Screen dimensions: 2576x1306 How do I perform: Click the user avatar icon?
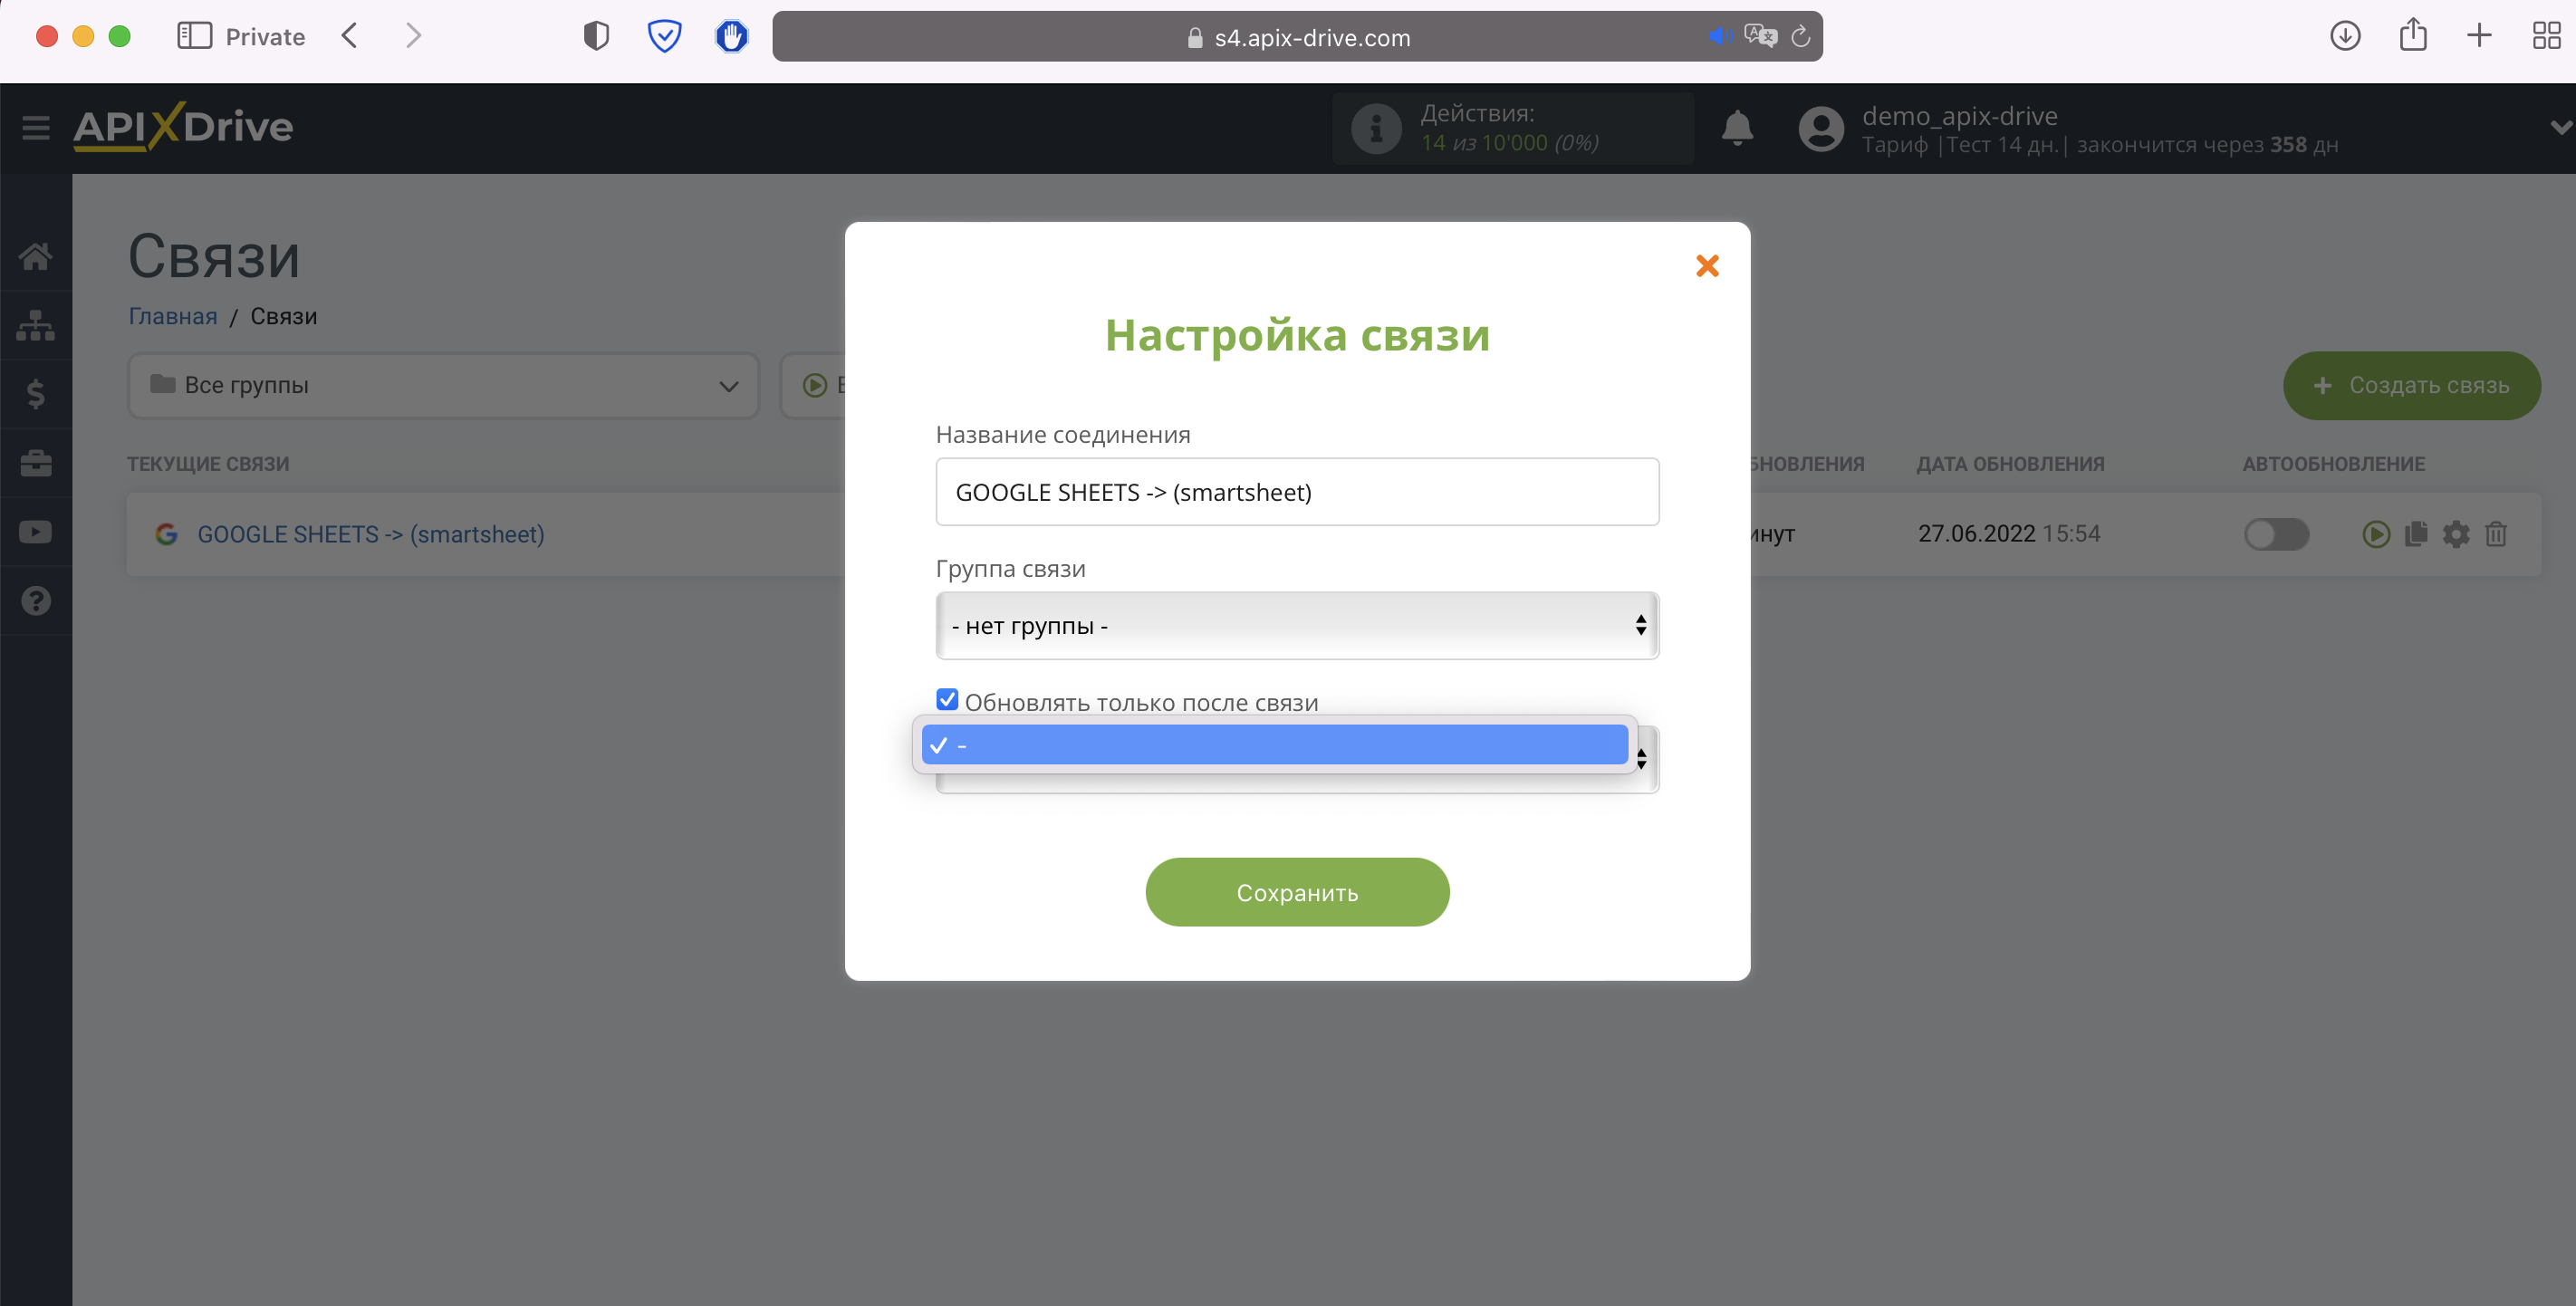[1820, 128]
